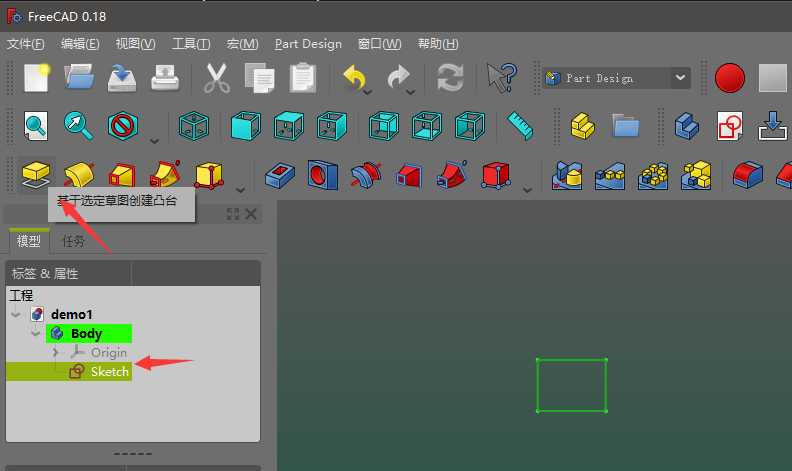Set the bottom view cube
Image resolution: width=792 pixels, height=471 pixels.
pyautogui.click(x=427, y=126)
